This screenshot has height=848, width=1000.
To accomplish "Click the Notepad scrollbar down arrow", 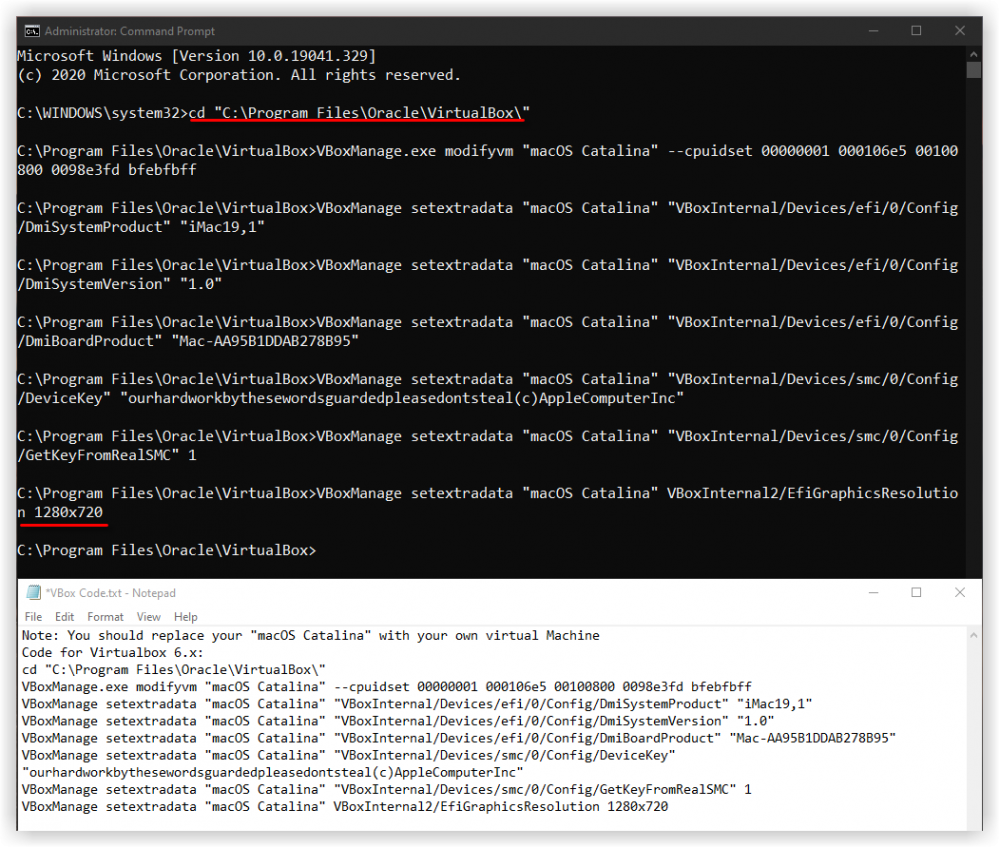I will (x=972, y=820).
